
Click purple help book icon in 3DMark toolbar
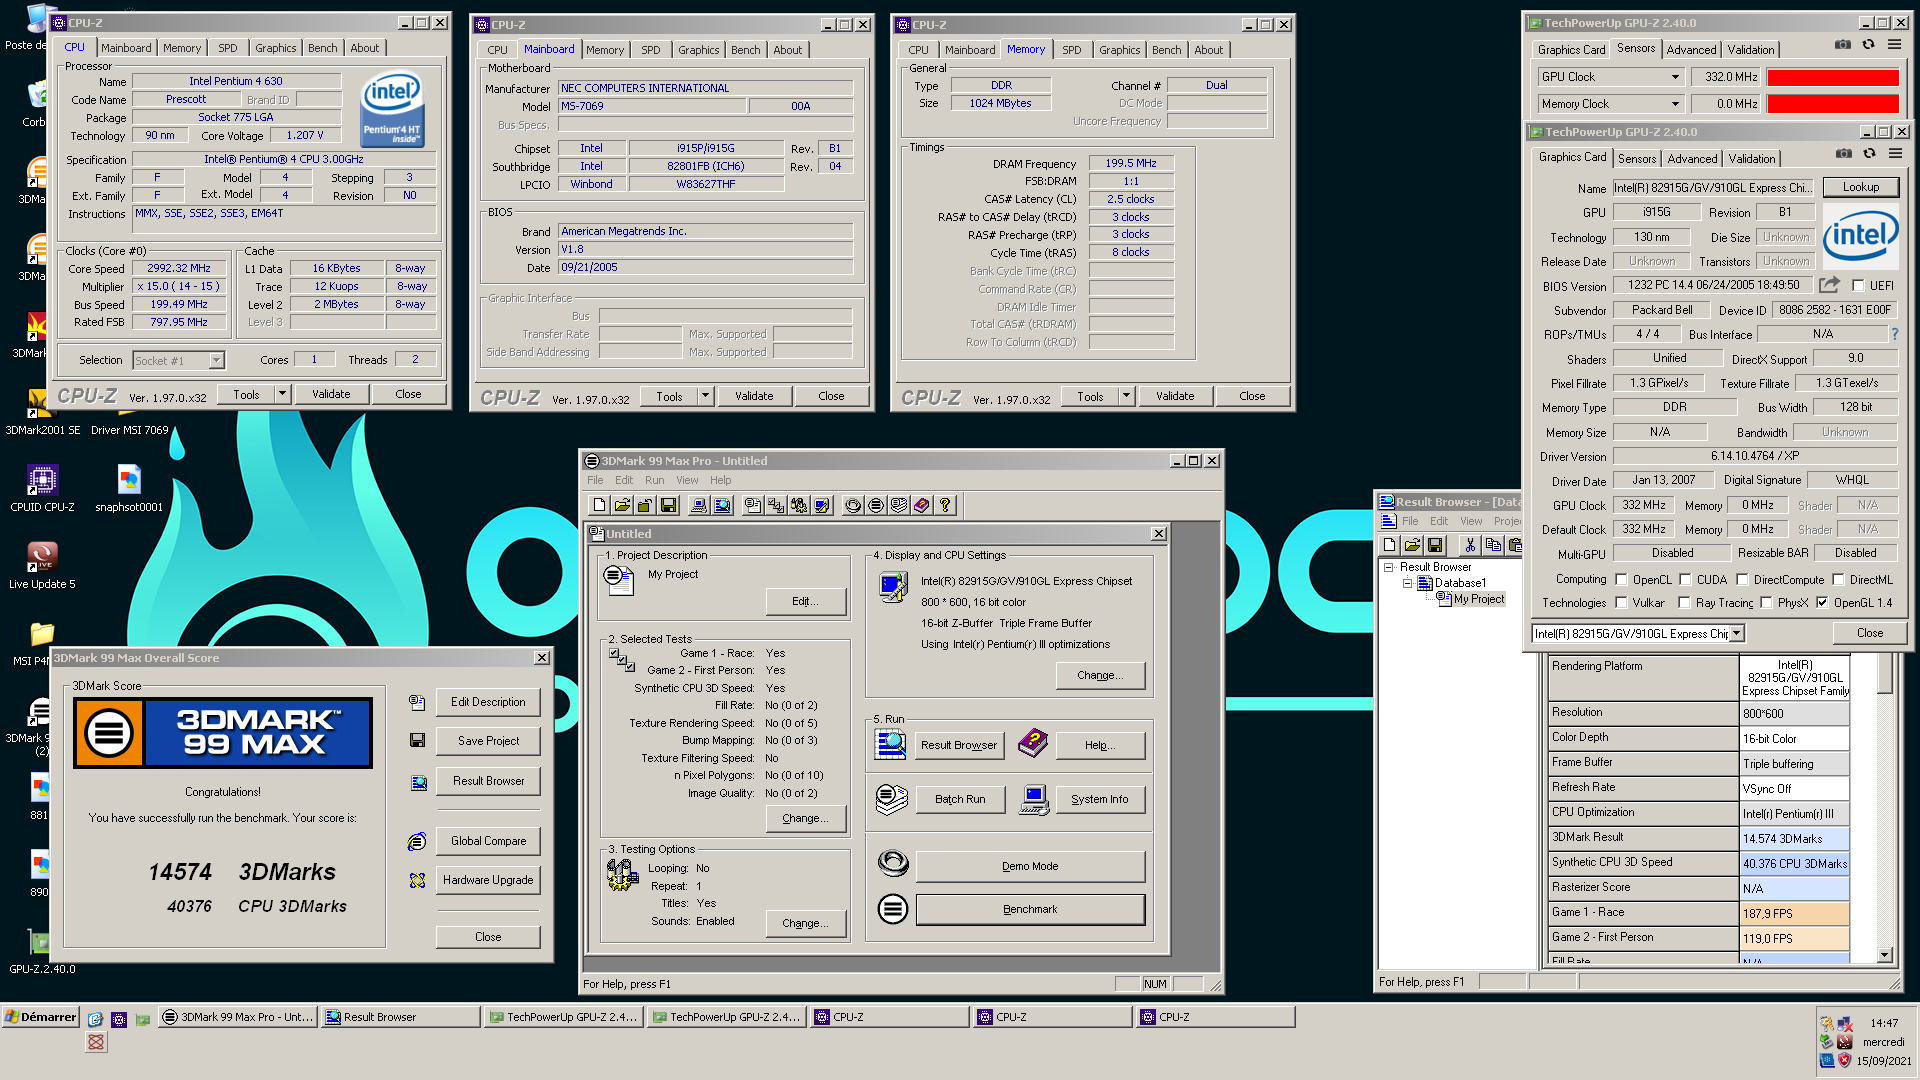[x=922, y=506]
